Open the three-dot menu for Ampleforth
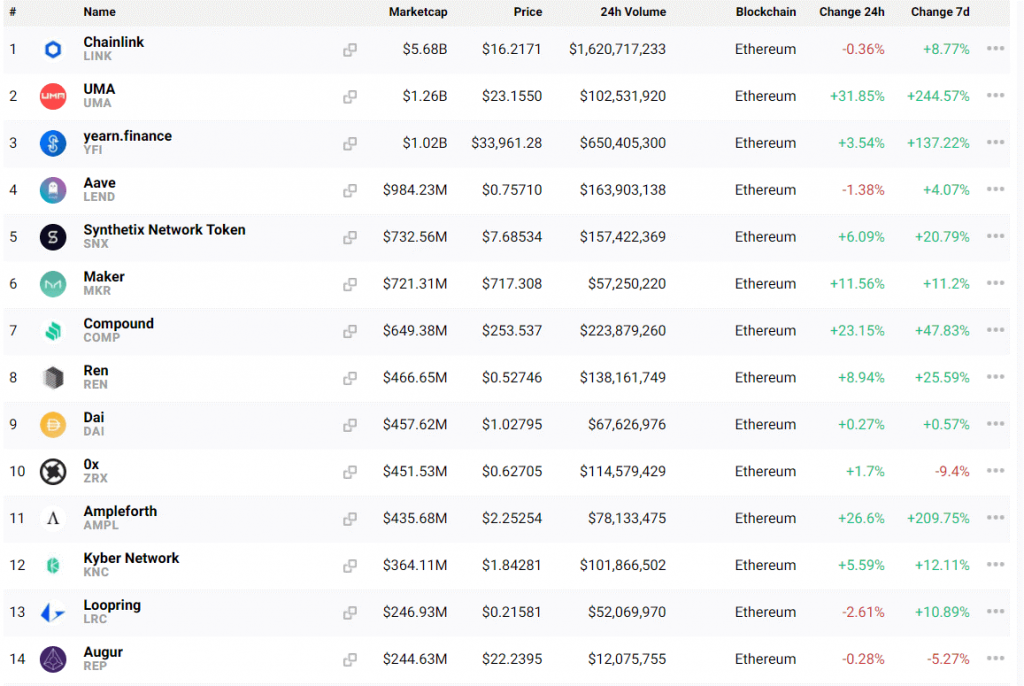Viewport: 1024px width, 686px height. click(x=995, y=518)
